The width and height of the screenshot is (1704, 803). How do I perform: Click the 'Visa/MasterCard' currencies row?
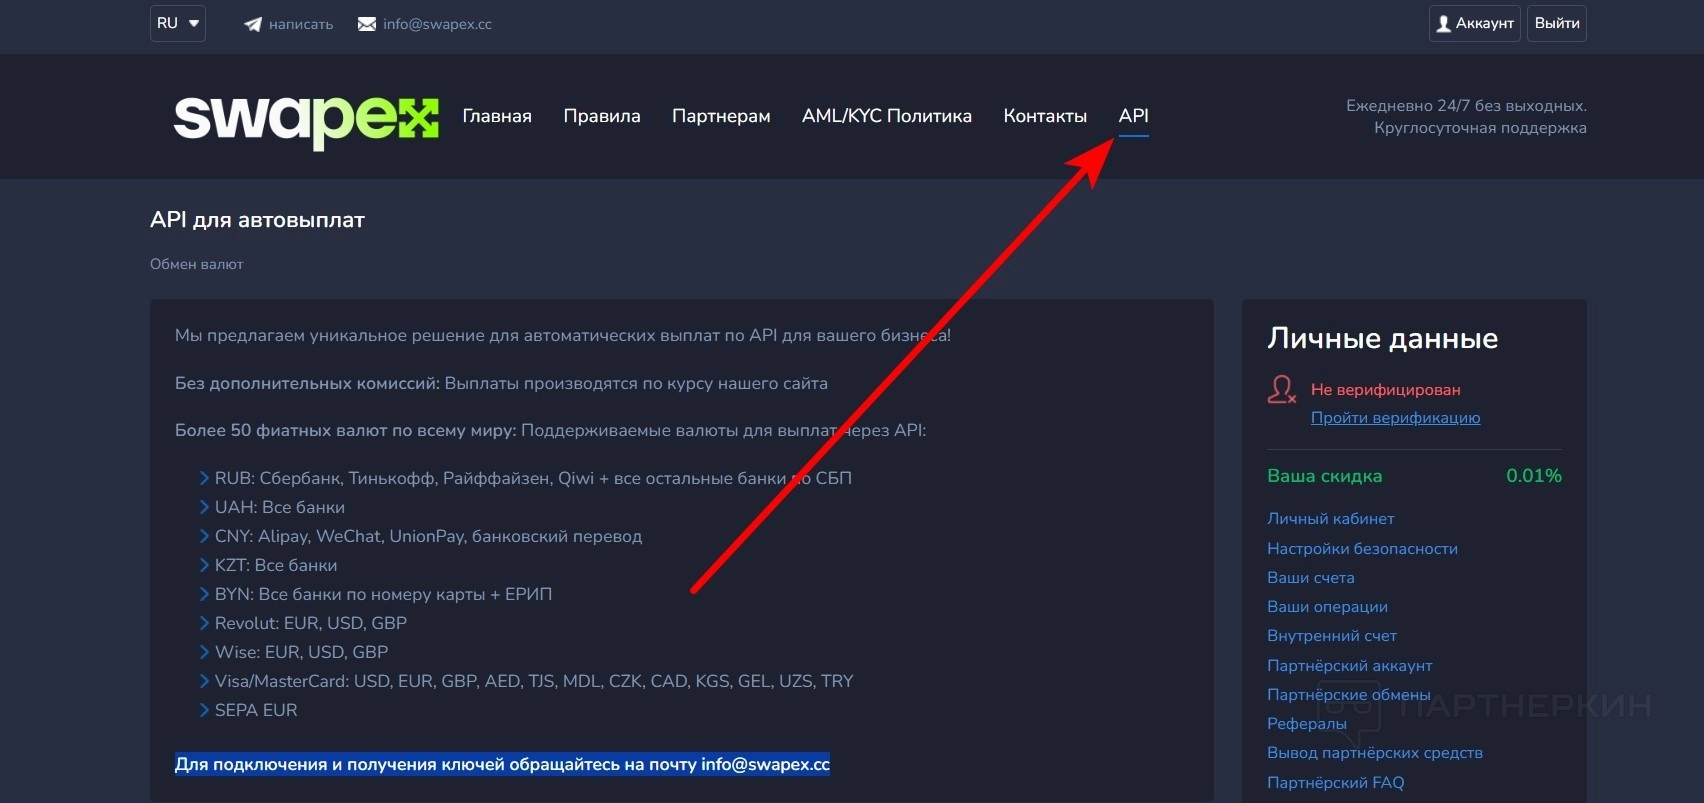tap(534, 681)
